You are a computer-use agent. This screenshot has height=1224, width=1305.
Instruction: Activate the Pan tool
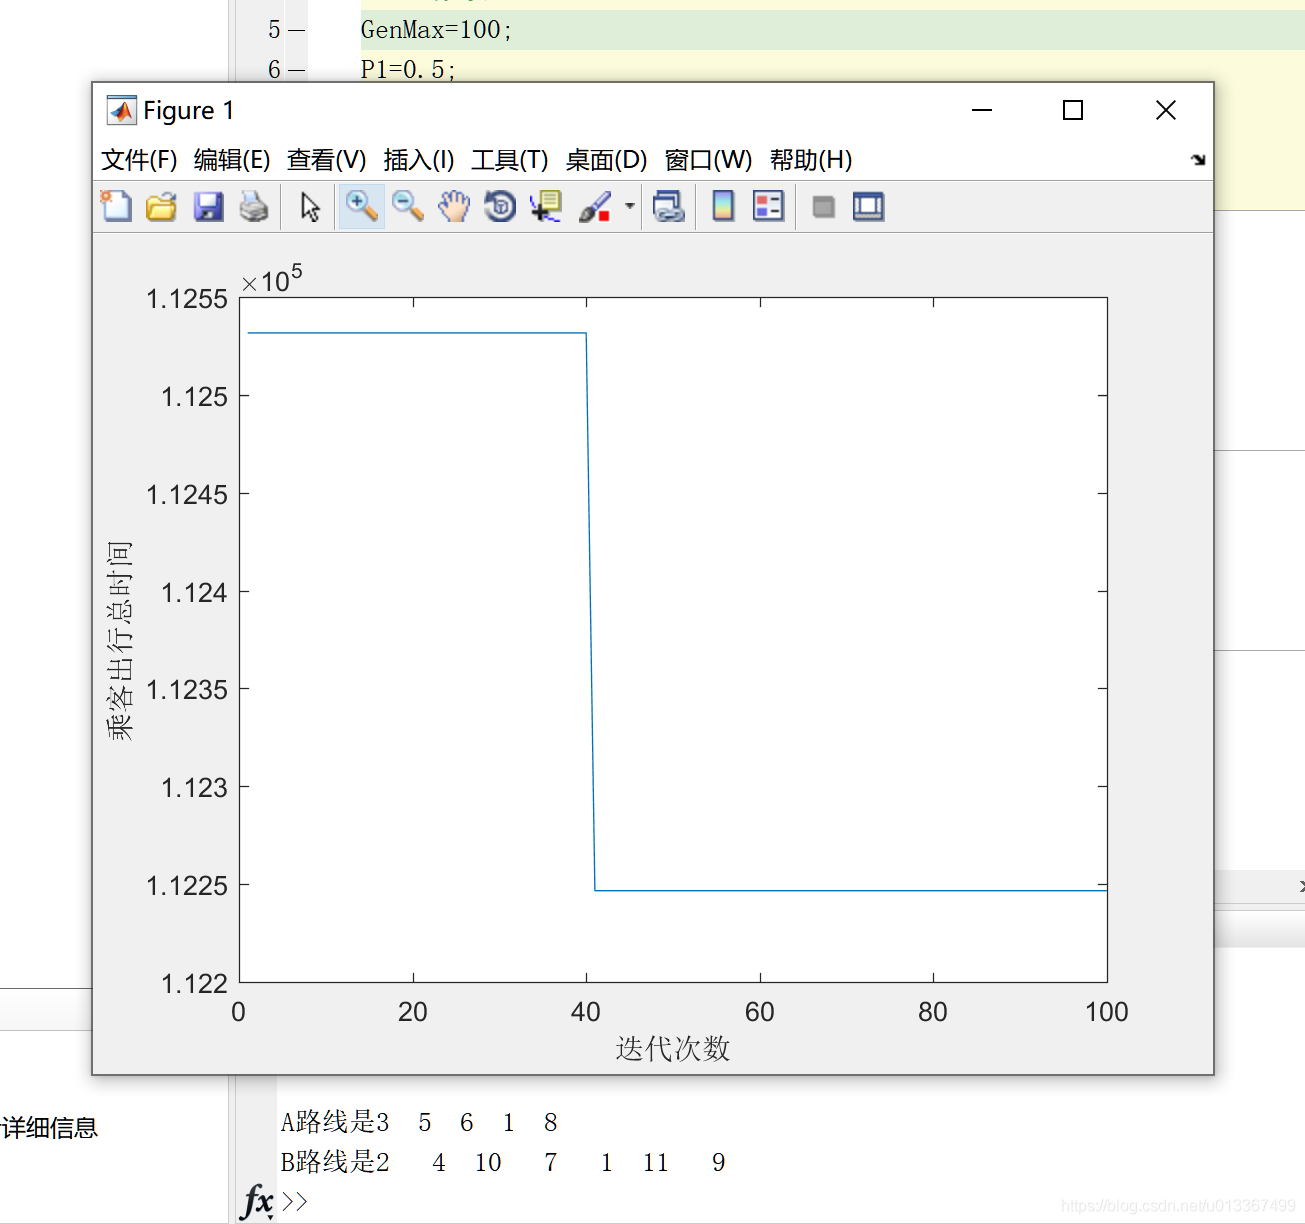(x=454, y=206)
